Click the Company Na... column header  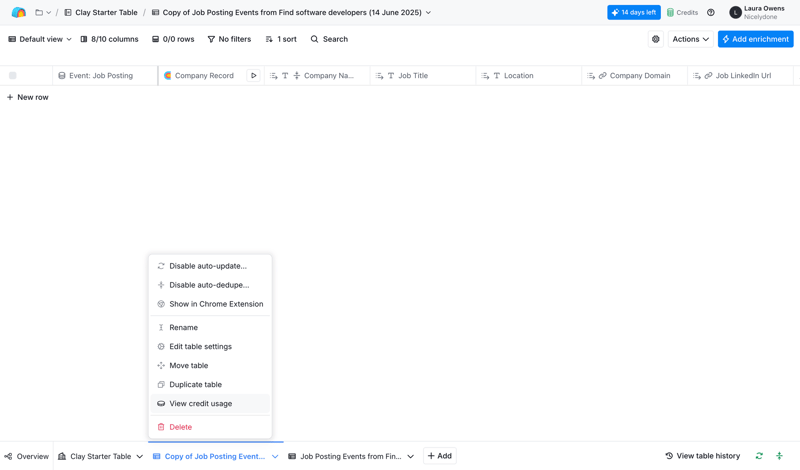(x=317, y=76)
